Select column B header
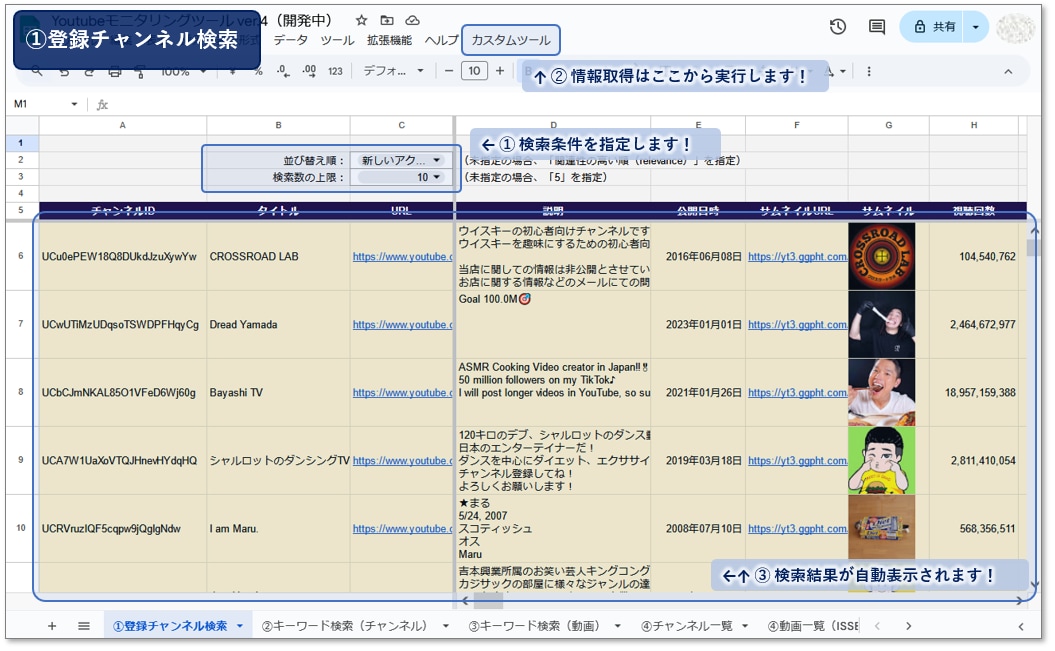1055x651 pixels. [x=279, y=125]
